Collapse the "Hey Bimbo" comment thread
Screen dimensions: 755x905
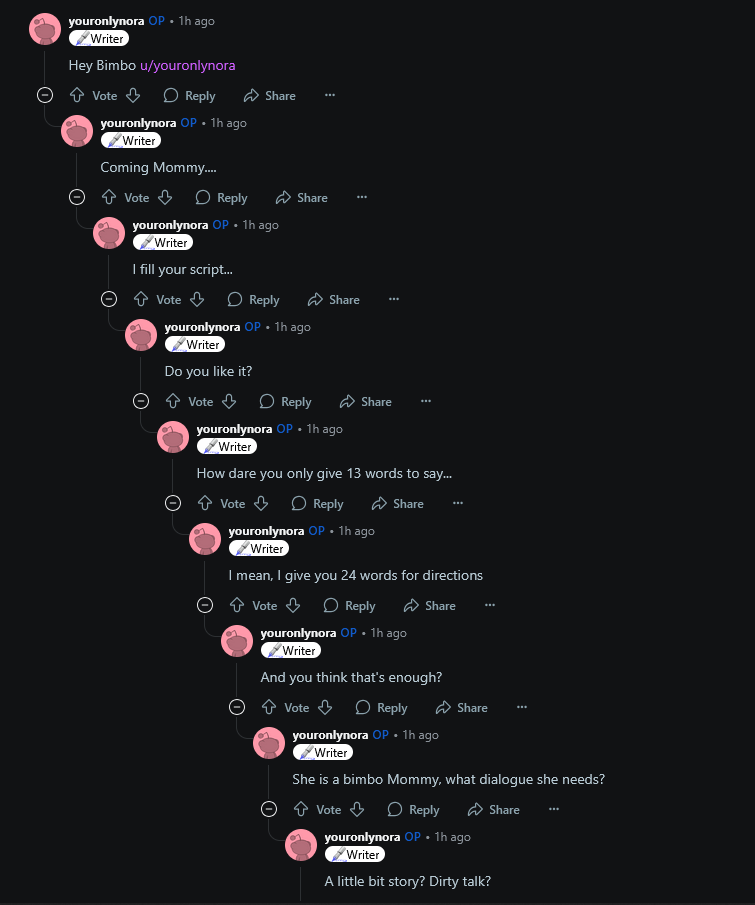point(45,95)
